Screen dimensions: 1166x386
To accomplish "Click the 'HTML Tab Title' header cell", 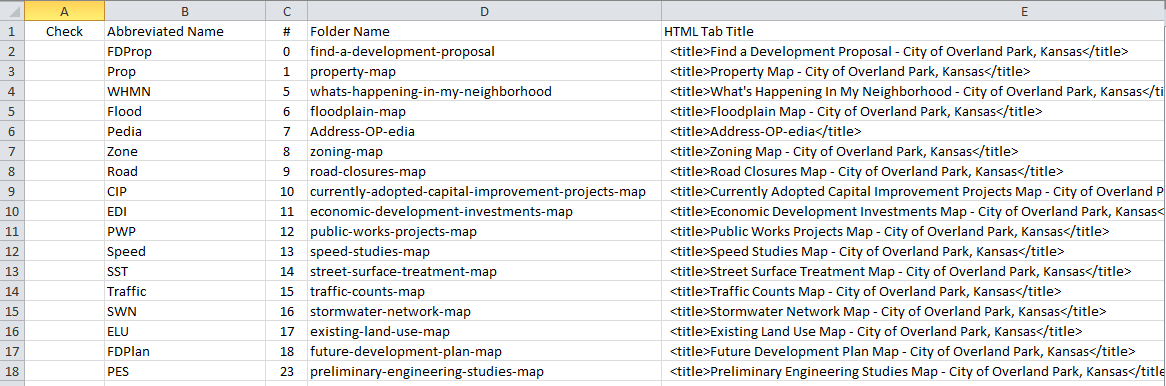I will tap(914, 32).
